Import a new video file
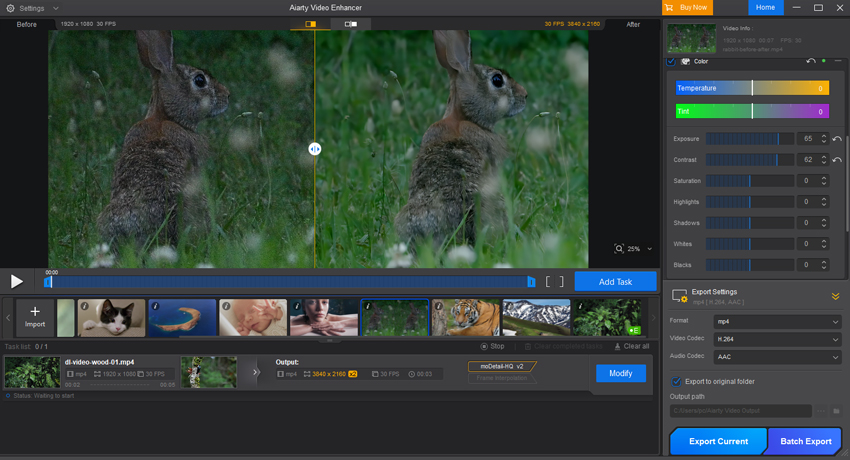This screenshot has width=850, height=460. click(x=35, y=318)
